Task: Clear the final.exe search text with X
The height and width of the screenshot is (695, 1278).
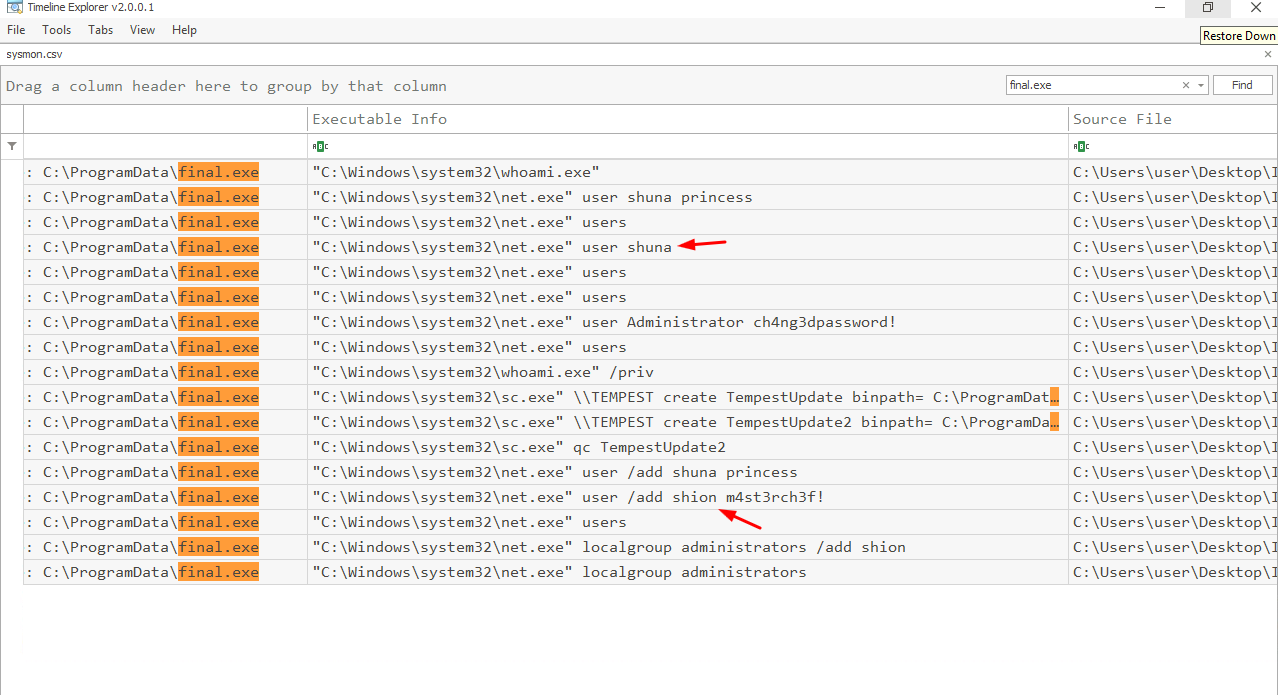Action: (1186, 86)
